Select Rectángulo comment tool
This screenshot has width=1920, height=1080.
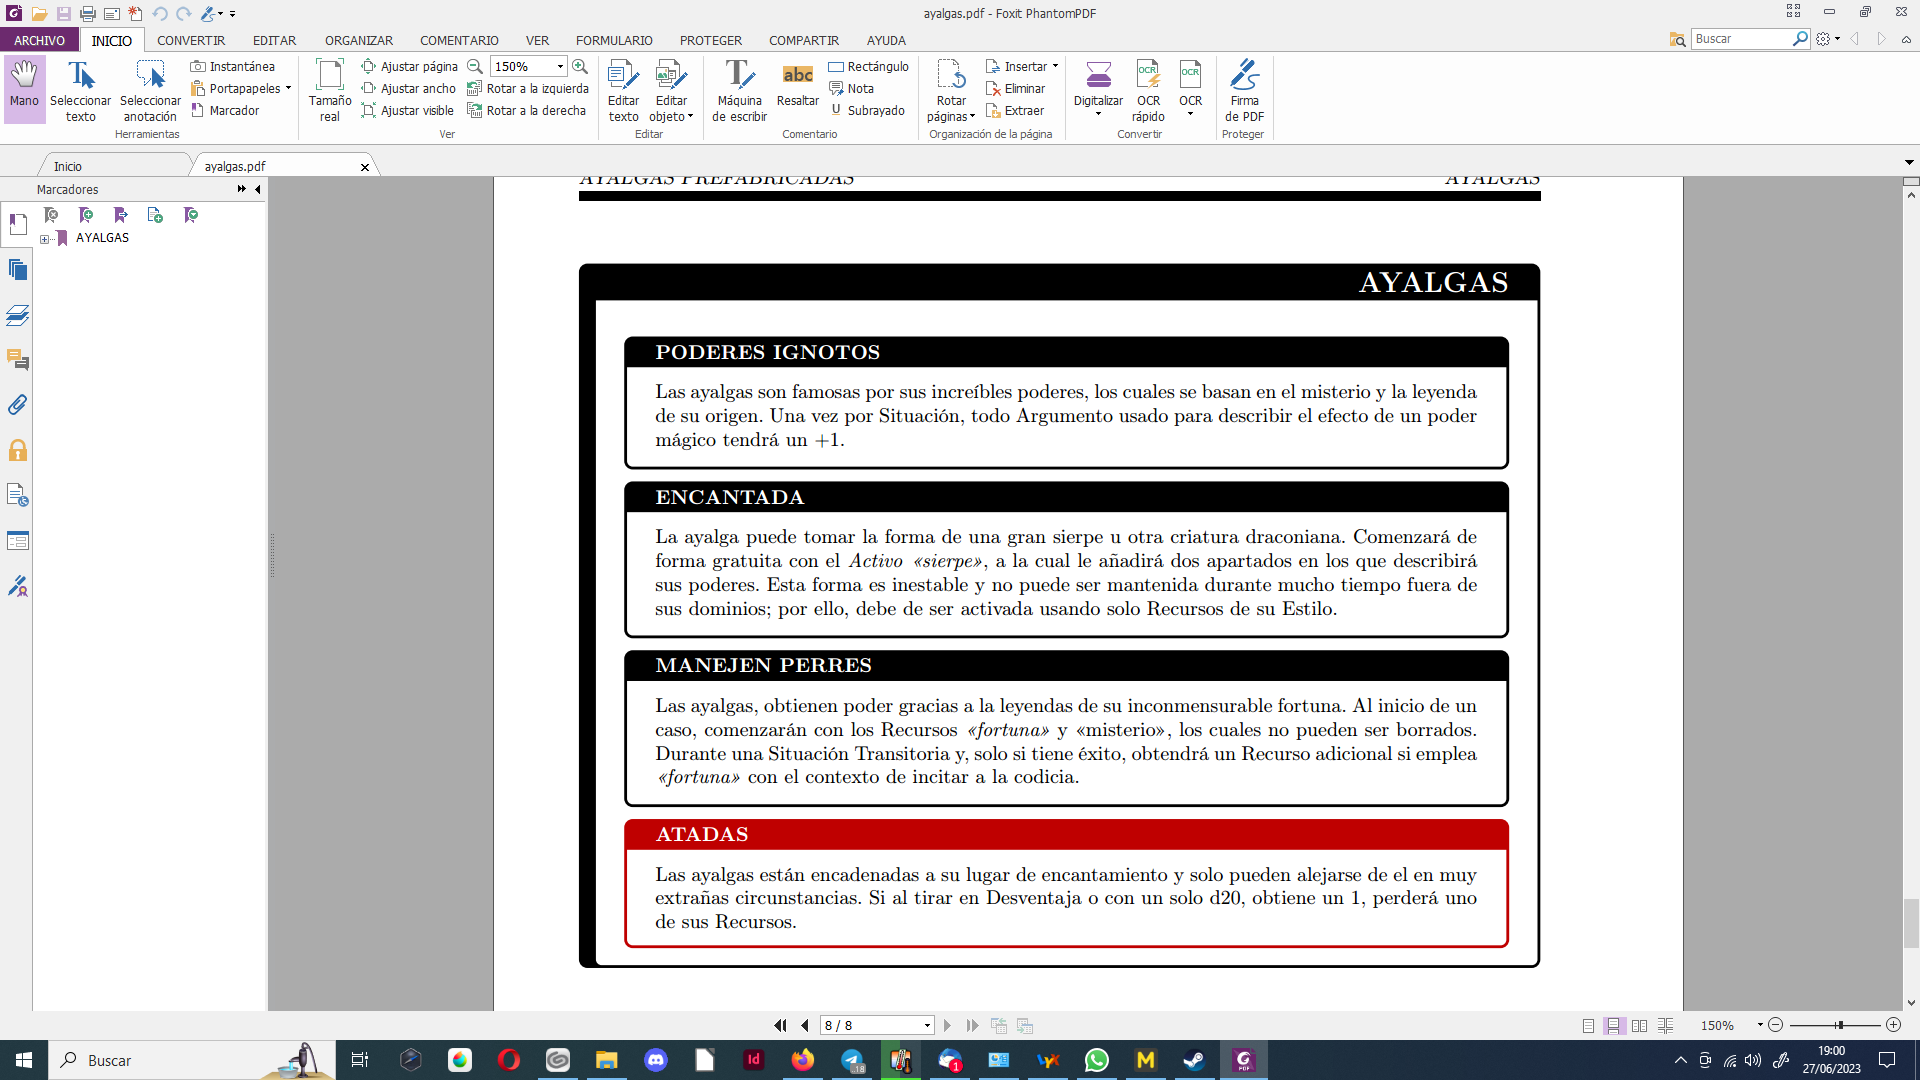869,66
